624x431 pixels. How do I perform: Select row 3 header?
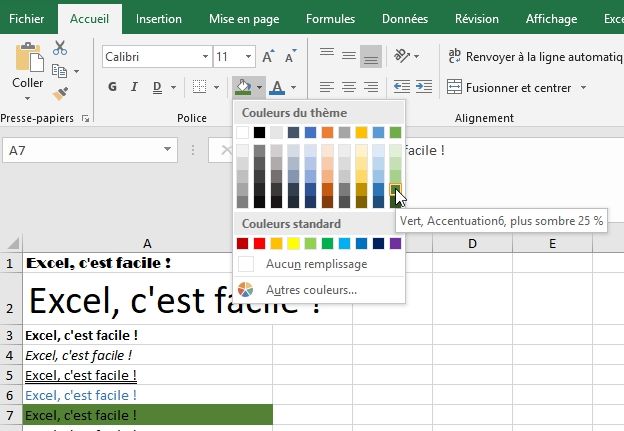10,335
